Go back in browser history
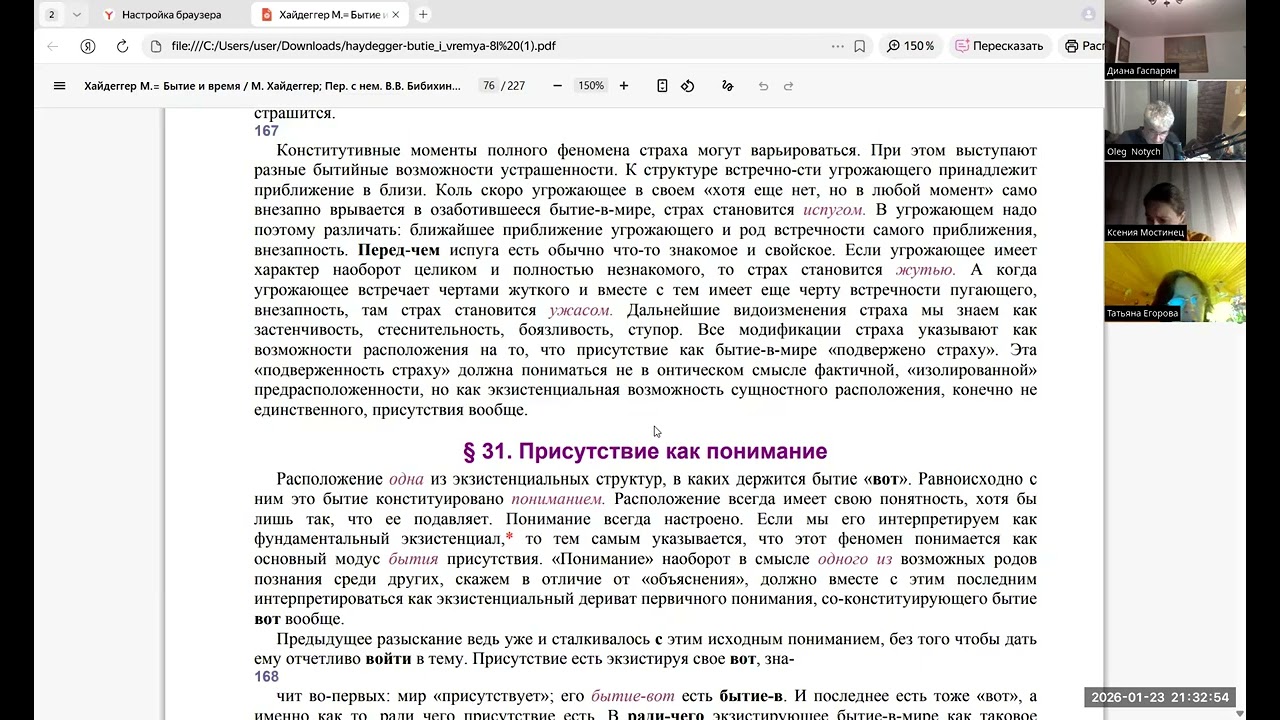Image resolution: width=1280 pixels, height=720 pixels. pyautogui.click(x=53, y=46)
